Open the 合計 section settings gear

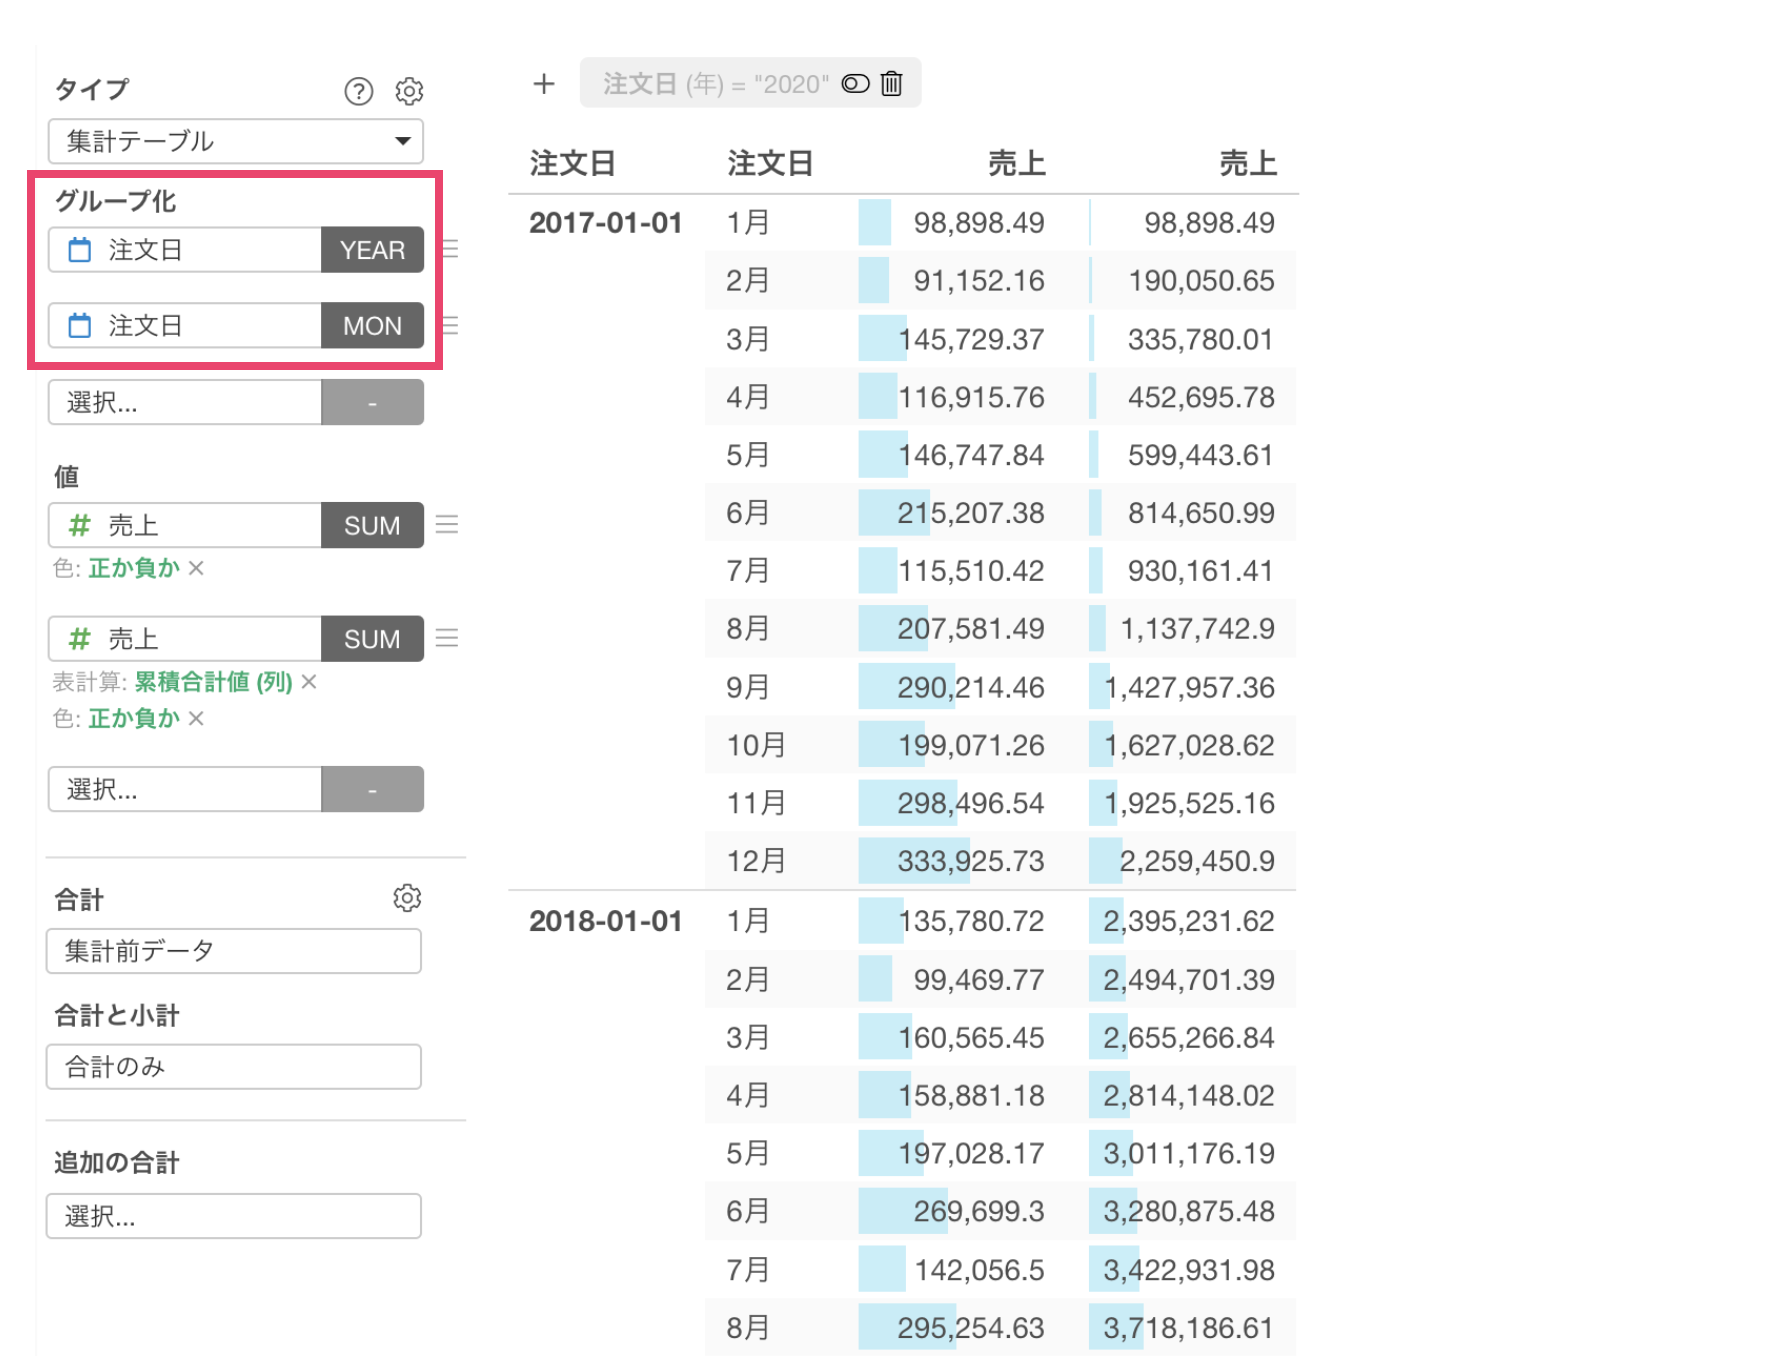pyautogui.click(x=407, y=898)
